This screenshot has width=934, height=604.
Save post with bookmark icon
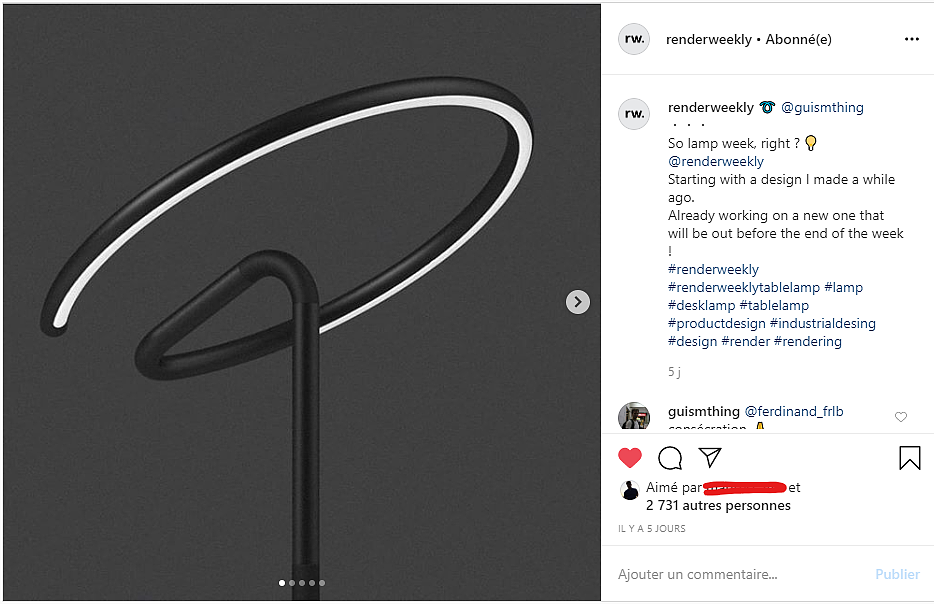tap(909, 458)
